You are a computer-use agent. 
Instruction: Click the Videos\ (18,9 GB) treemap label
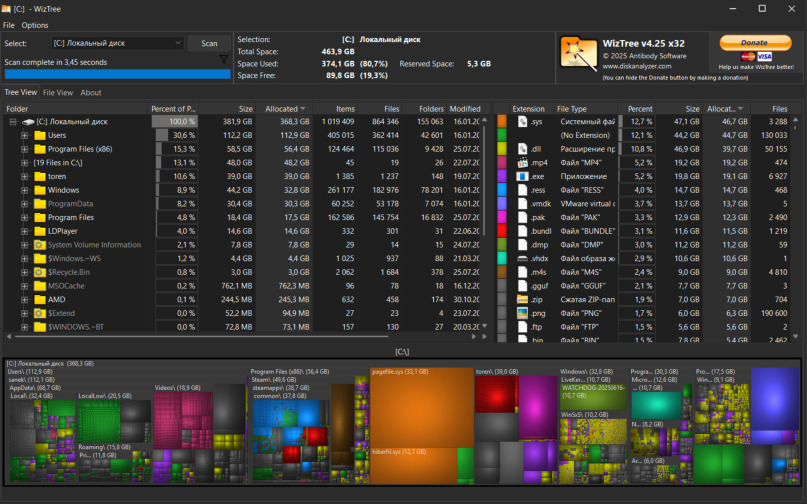(178, 388)
